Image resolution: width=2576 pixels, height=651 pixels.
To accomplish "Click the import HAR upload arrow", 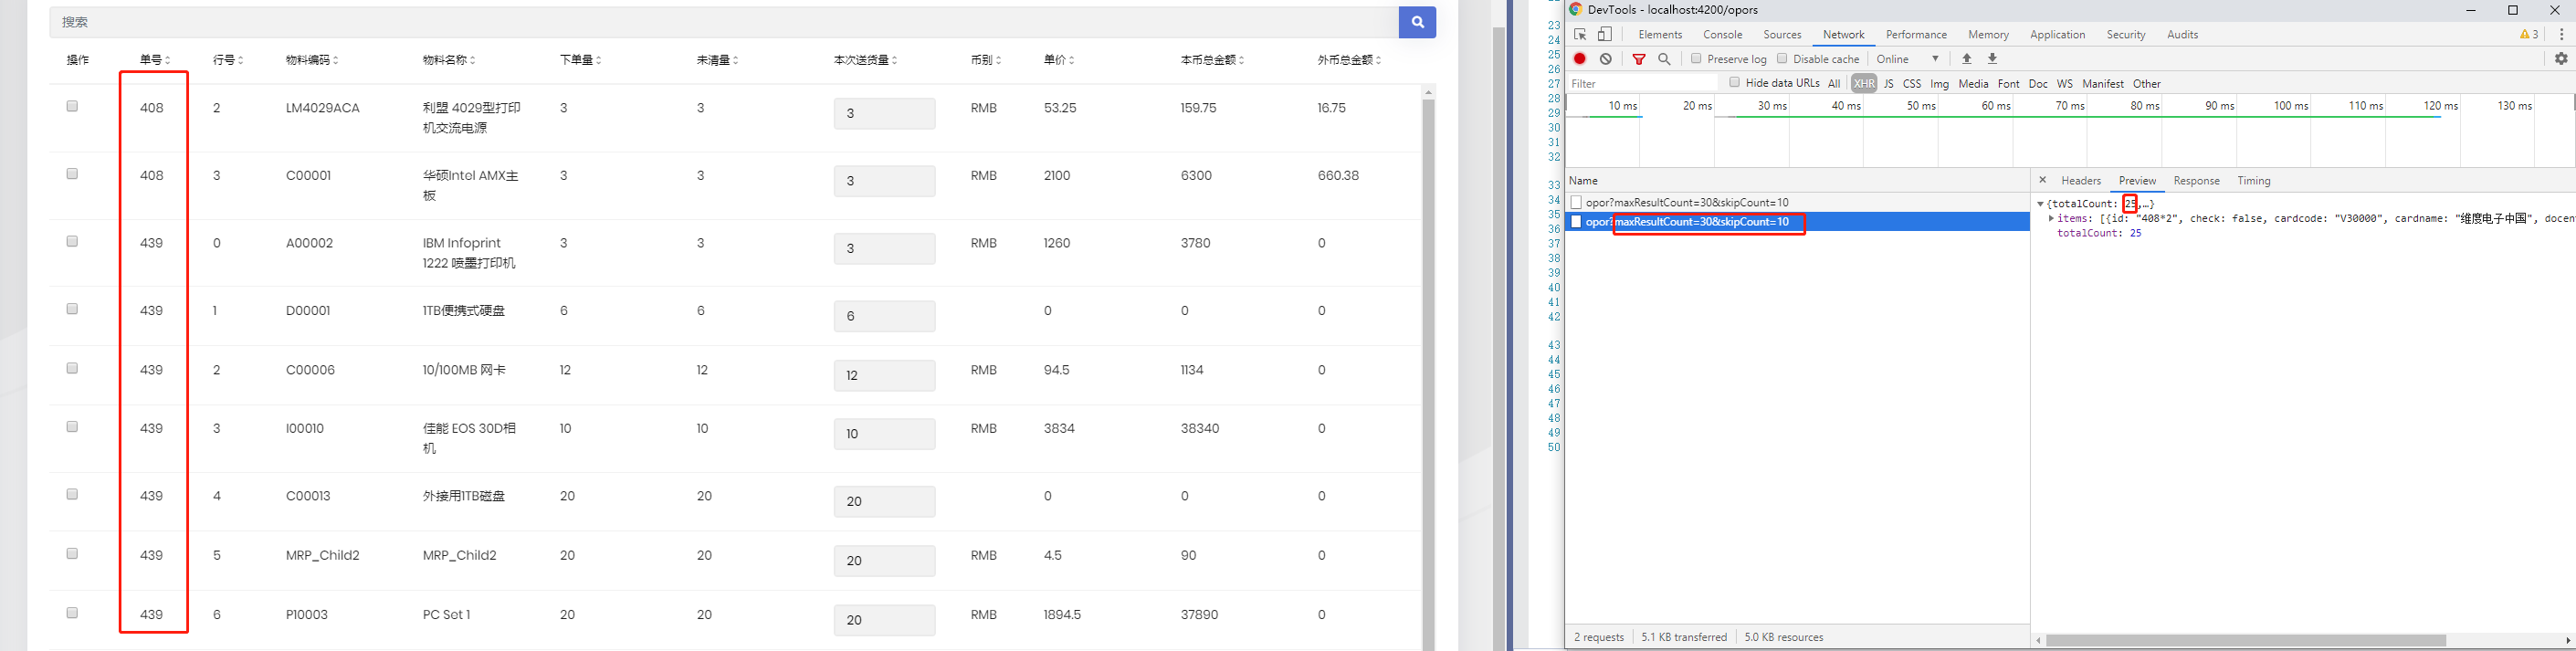I will (1966, 59).
